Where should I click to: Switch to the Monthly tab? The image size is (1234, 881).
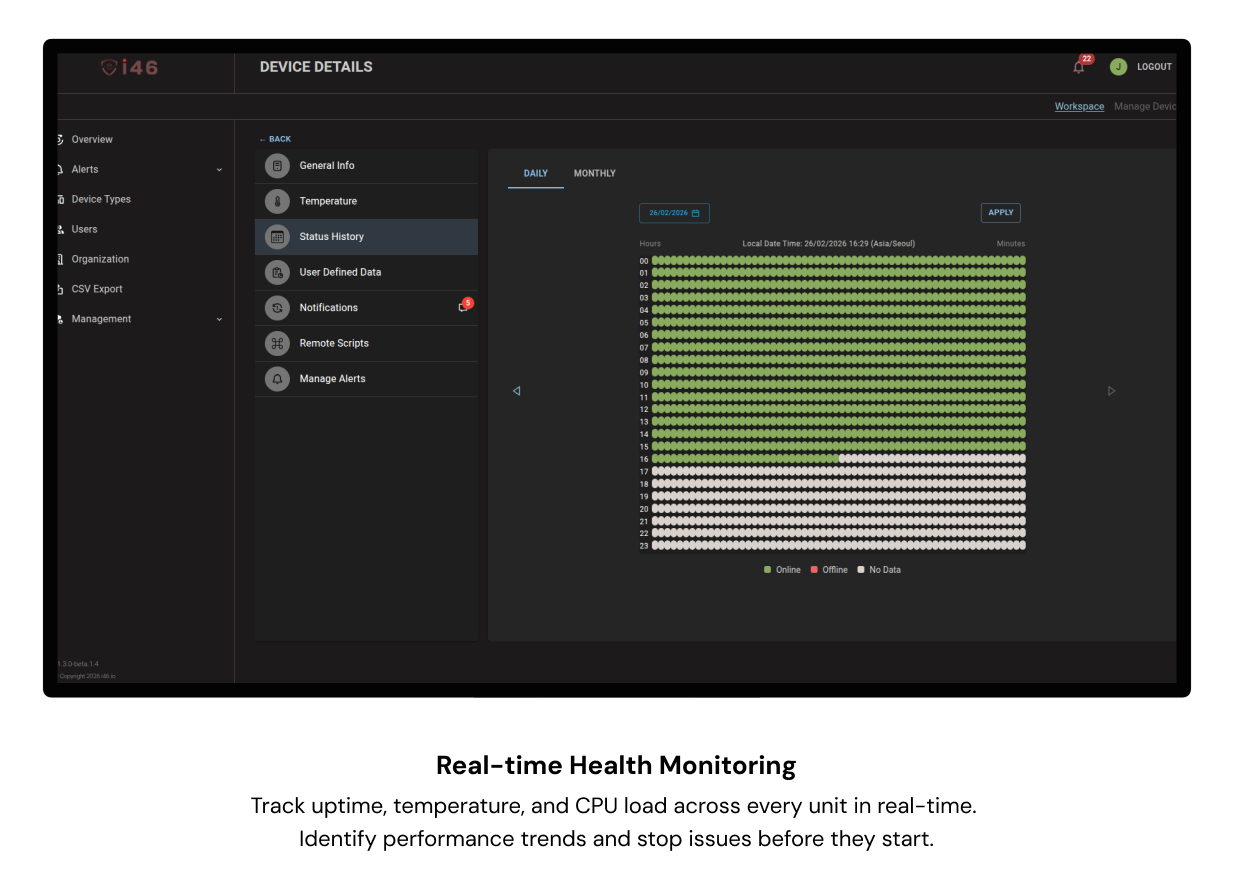point(594,174)
